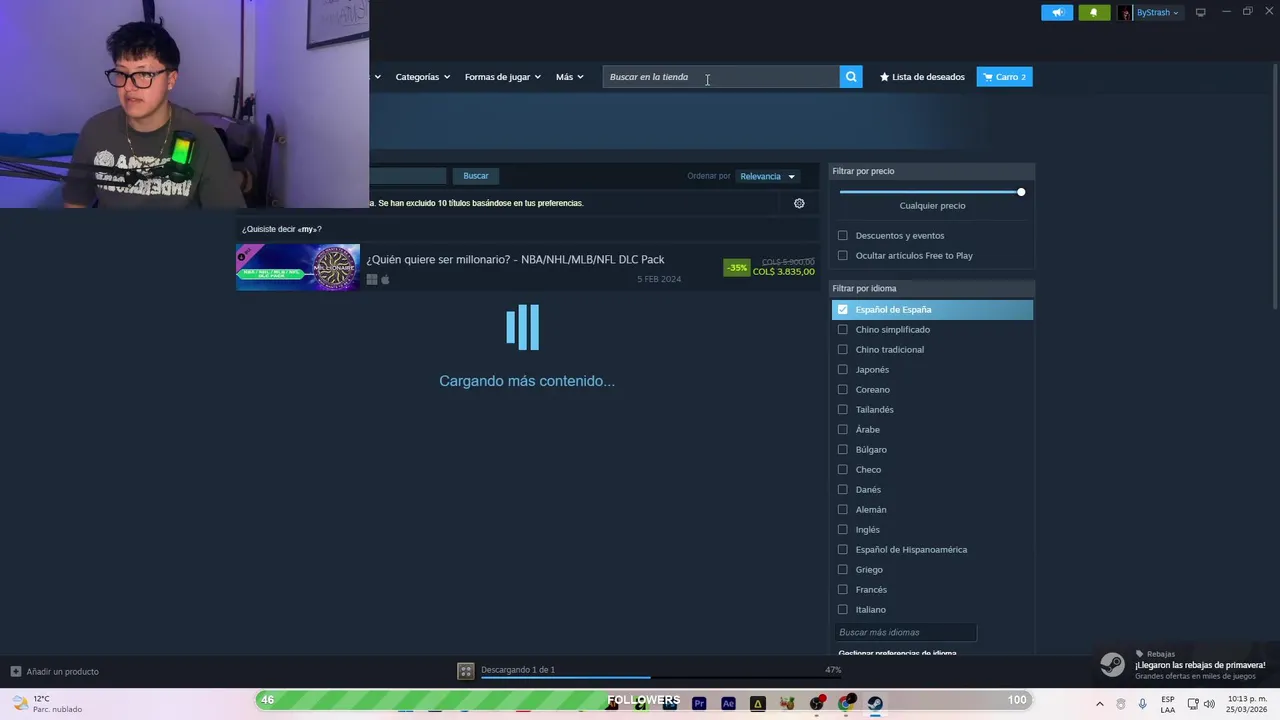
Task: Open the weather widget showing 12°C
Action: (x=48, y=704)
